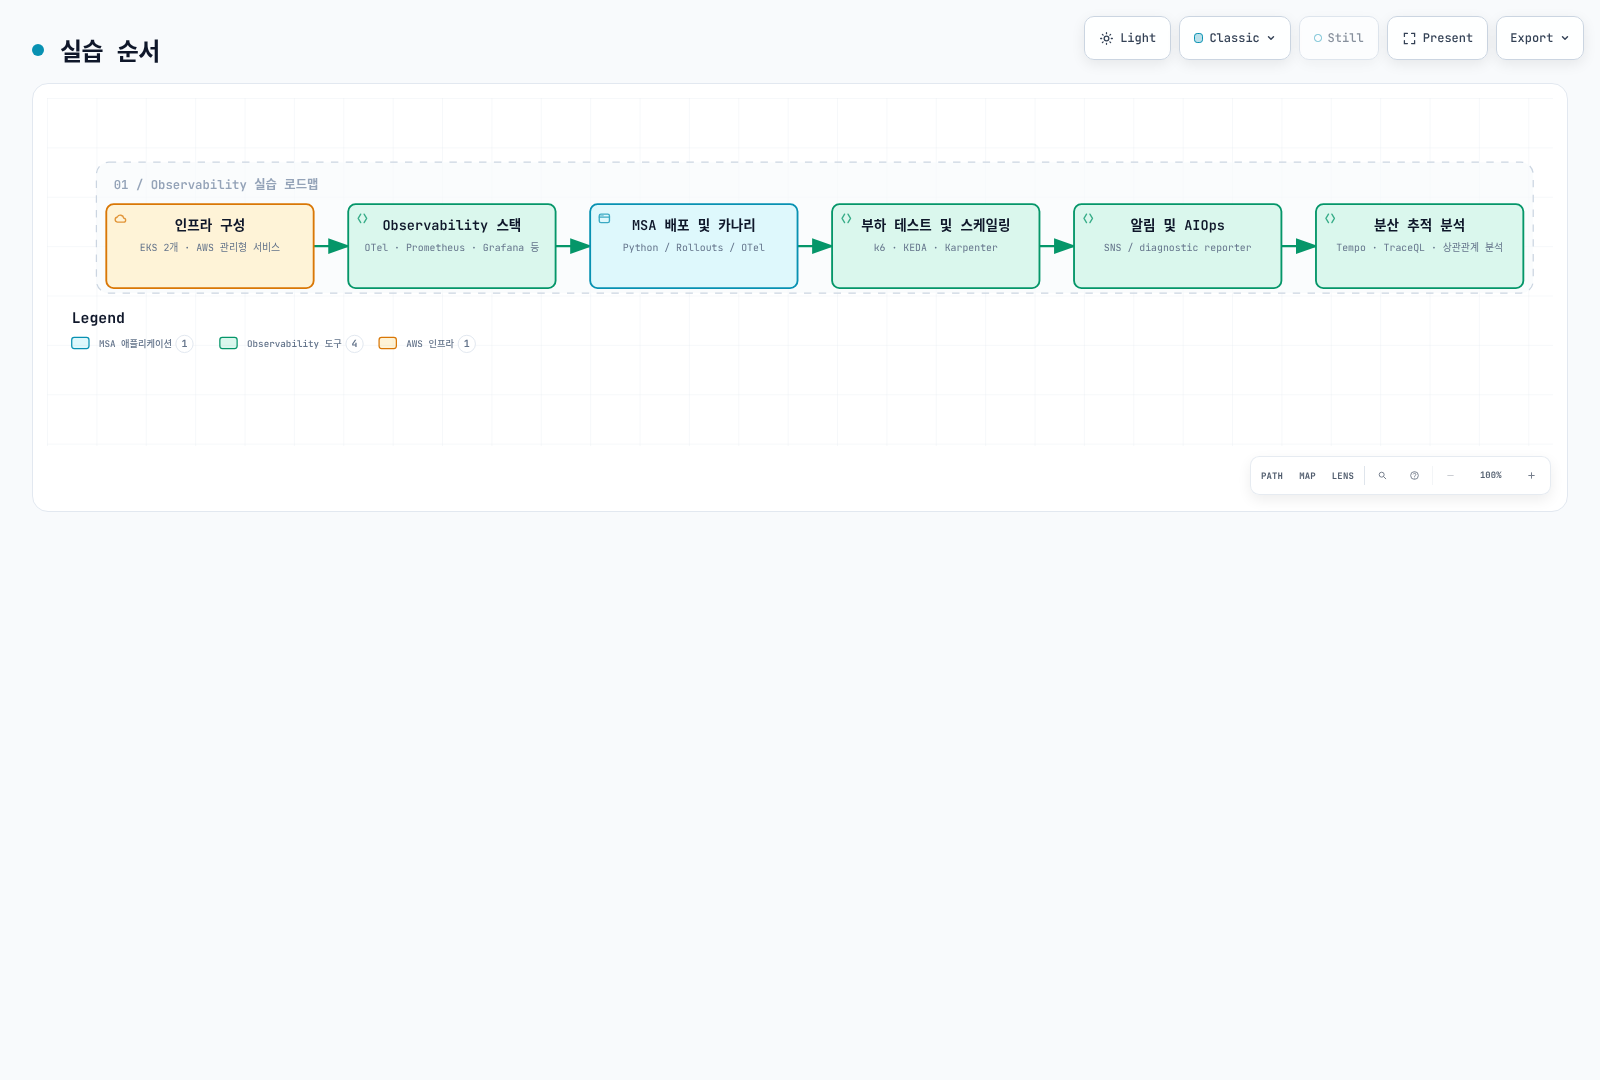The width and height of the screenshot is (1600, 1080).
Task: Switch to PATH view mode
Action: [x=1272, y=476]
